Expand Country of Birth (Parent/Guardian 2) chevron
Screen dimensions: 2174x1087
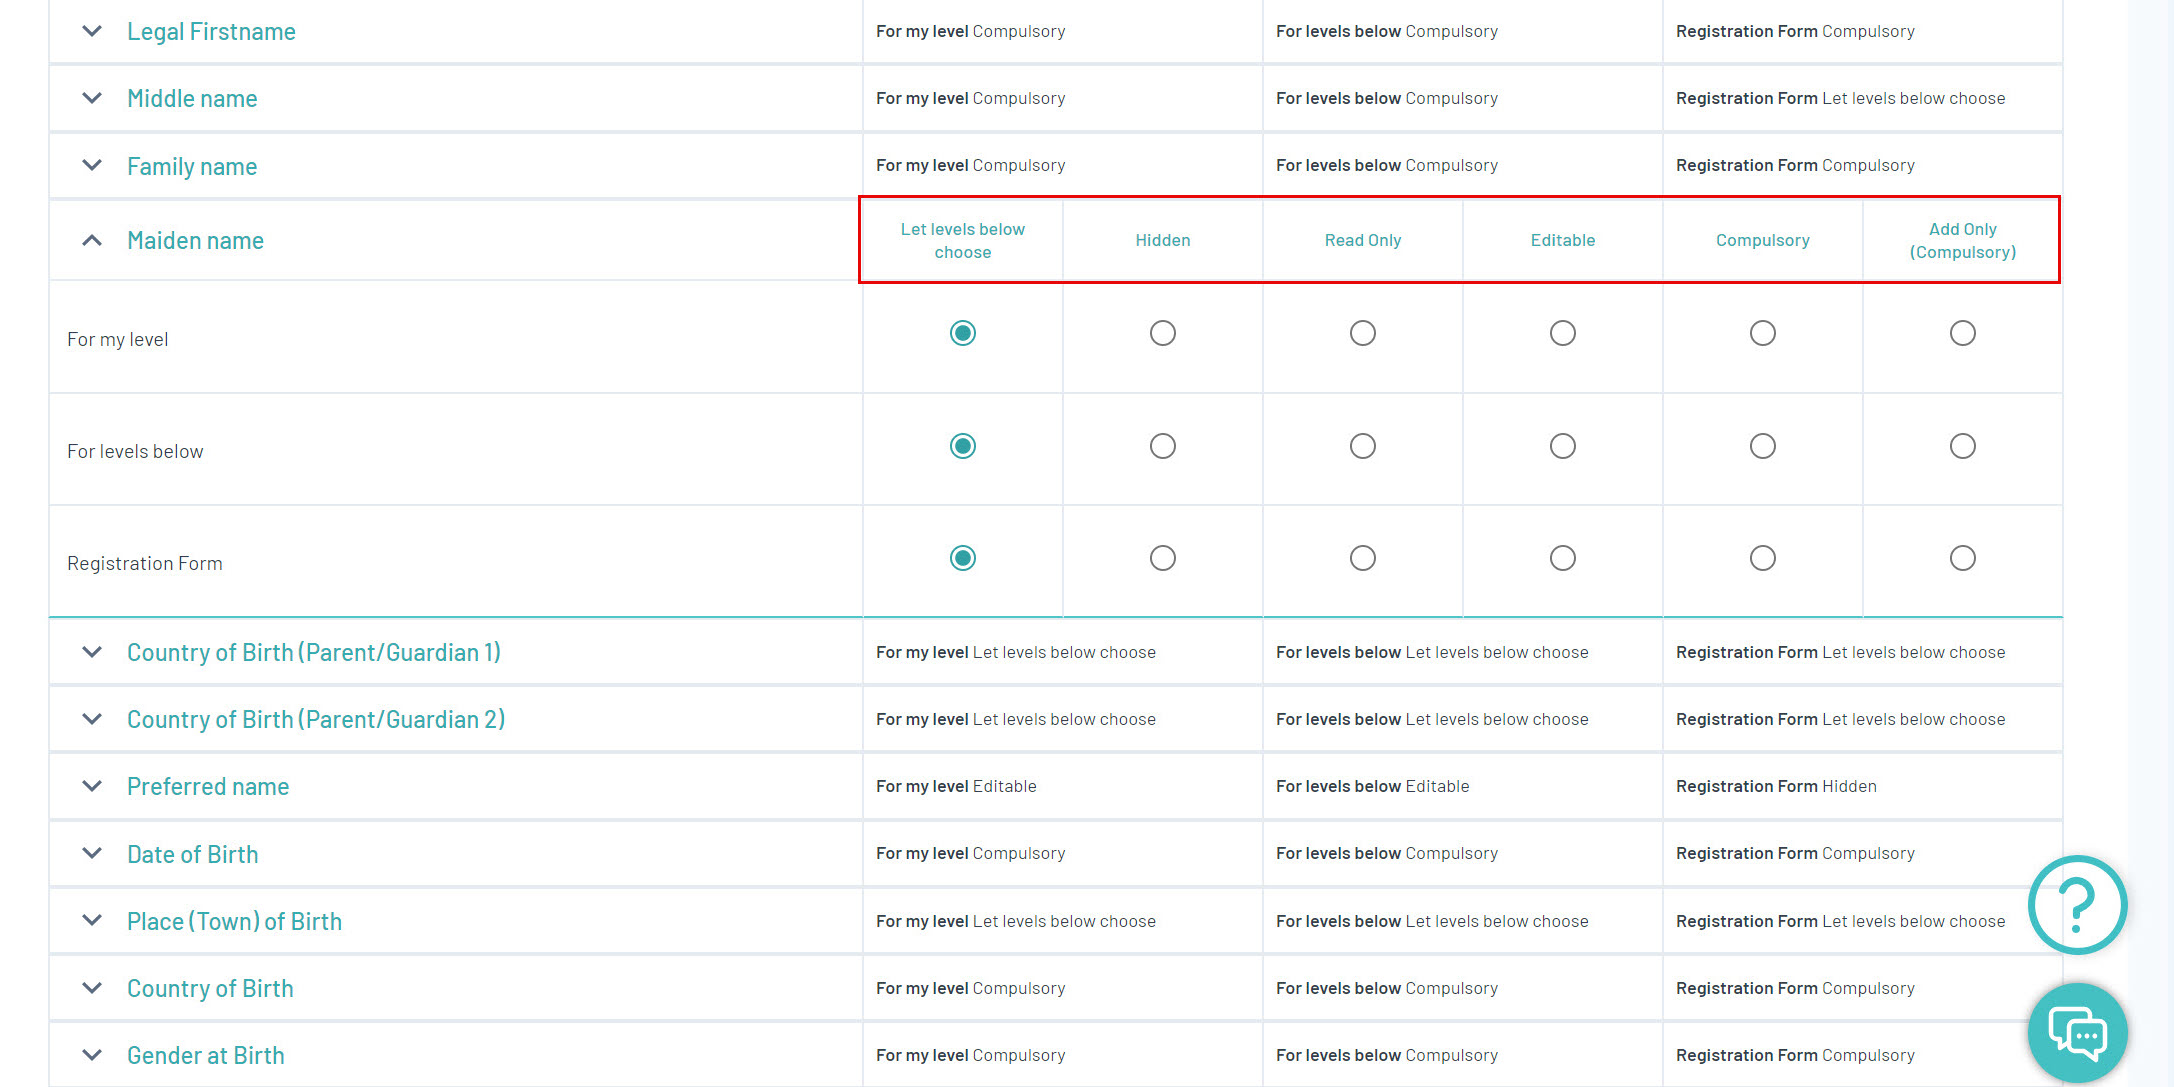pyautogui.click(x=92, y=719)
